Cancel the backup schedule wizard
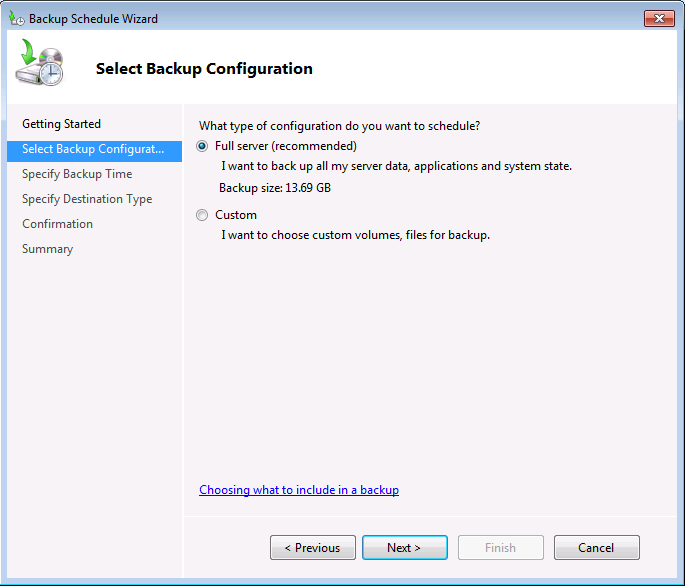 click(596, 547)
